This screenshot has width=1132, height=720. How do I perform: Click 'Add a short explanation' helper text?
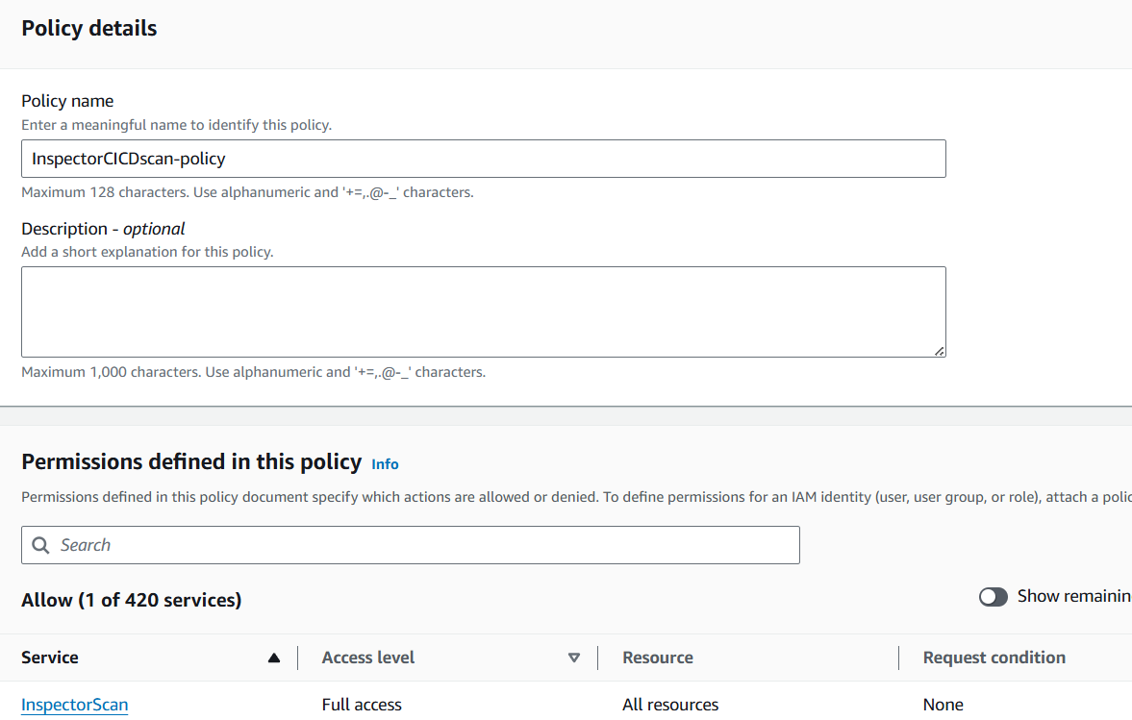[x=147, y=252]
